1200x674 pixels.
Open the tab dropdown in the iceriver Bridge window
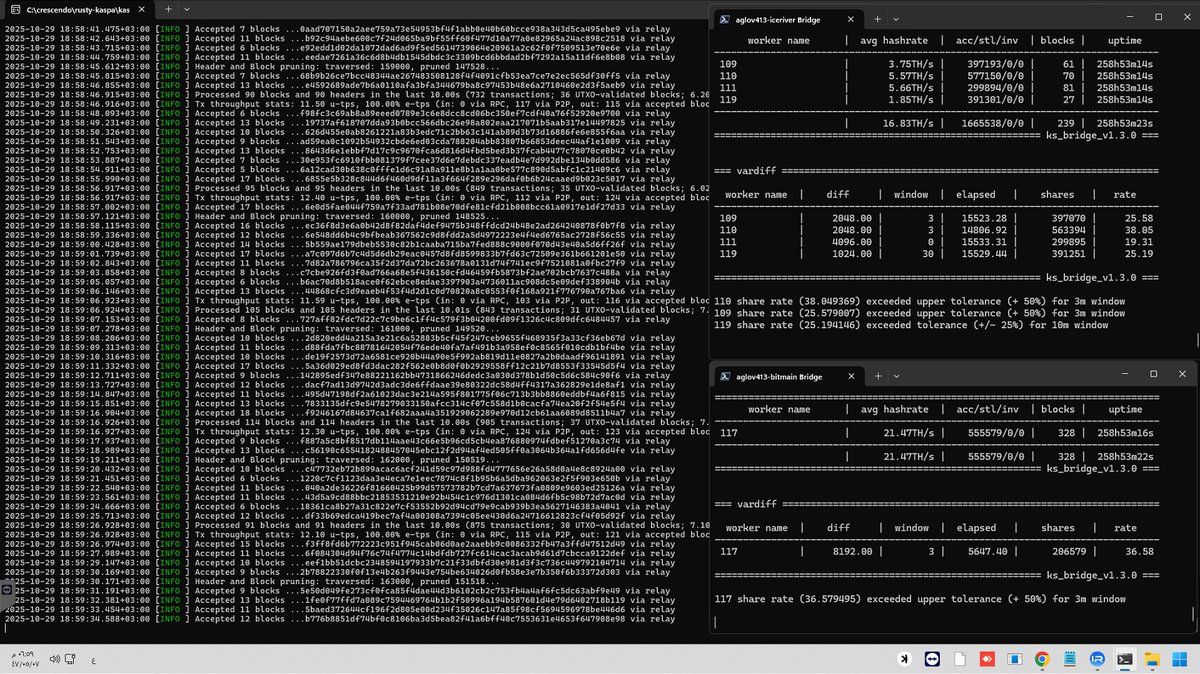pos(895,19)
